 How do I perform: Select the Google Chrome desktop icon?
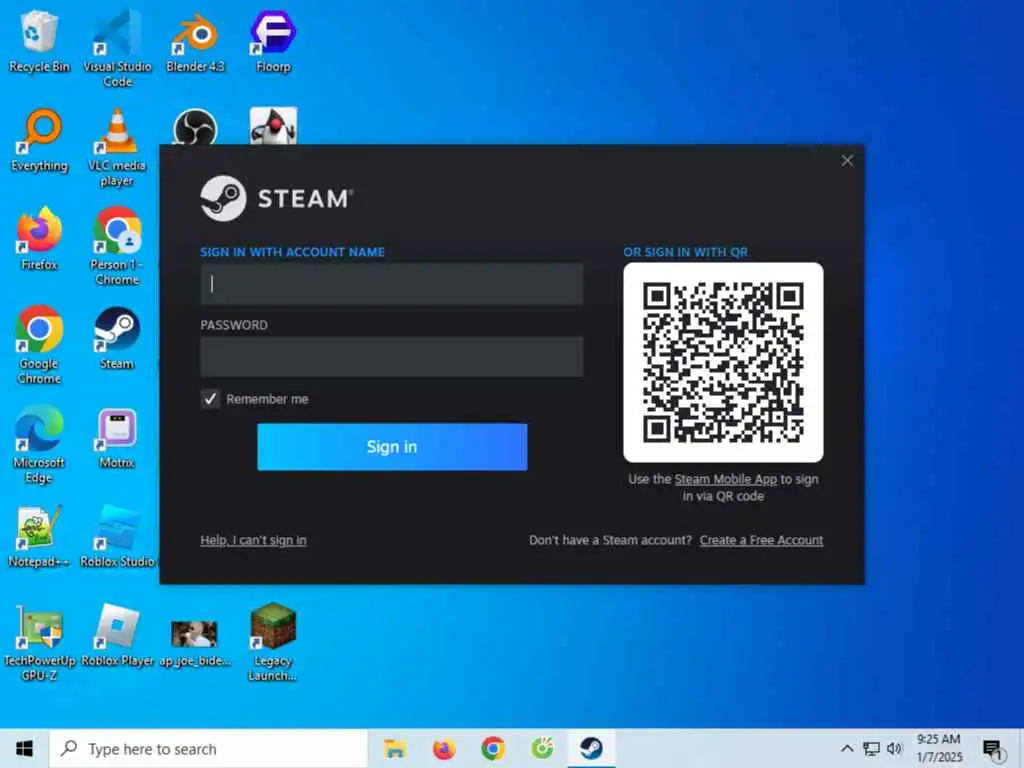click(39, 345)
